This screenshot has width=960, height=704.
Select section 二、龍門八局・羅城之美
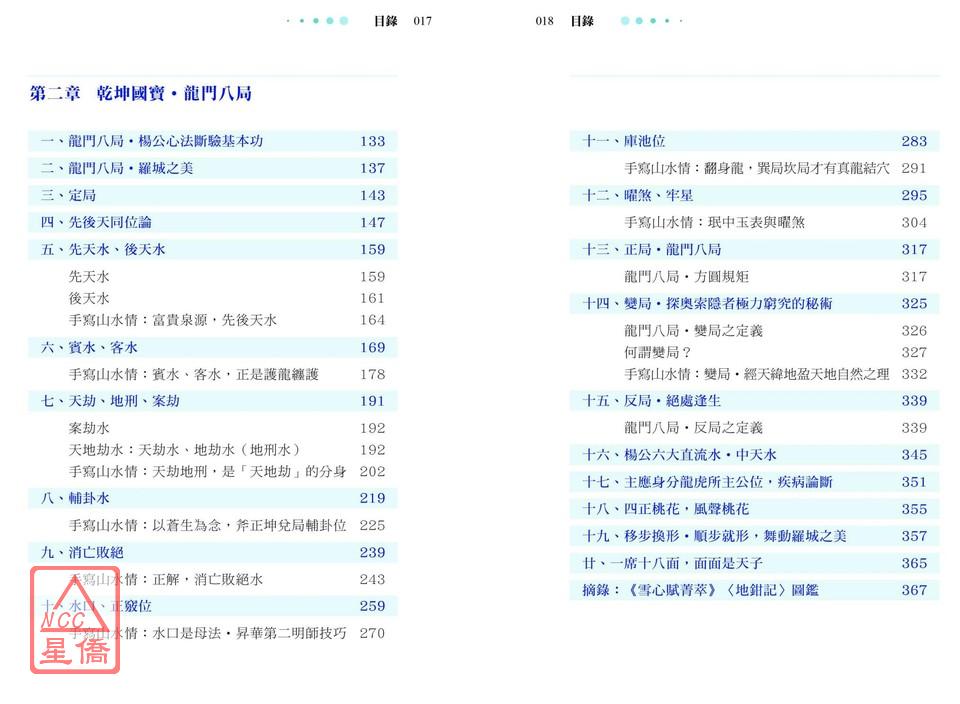117,168
